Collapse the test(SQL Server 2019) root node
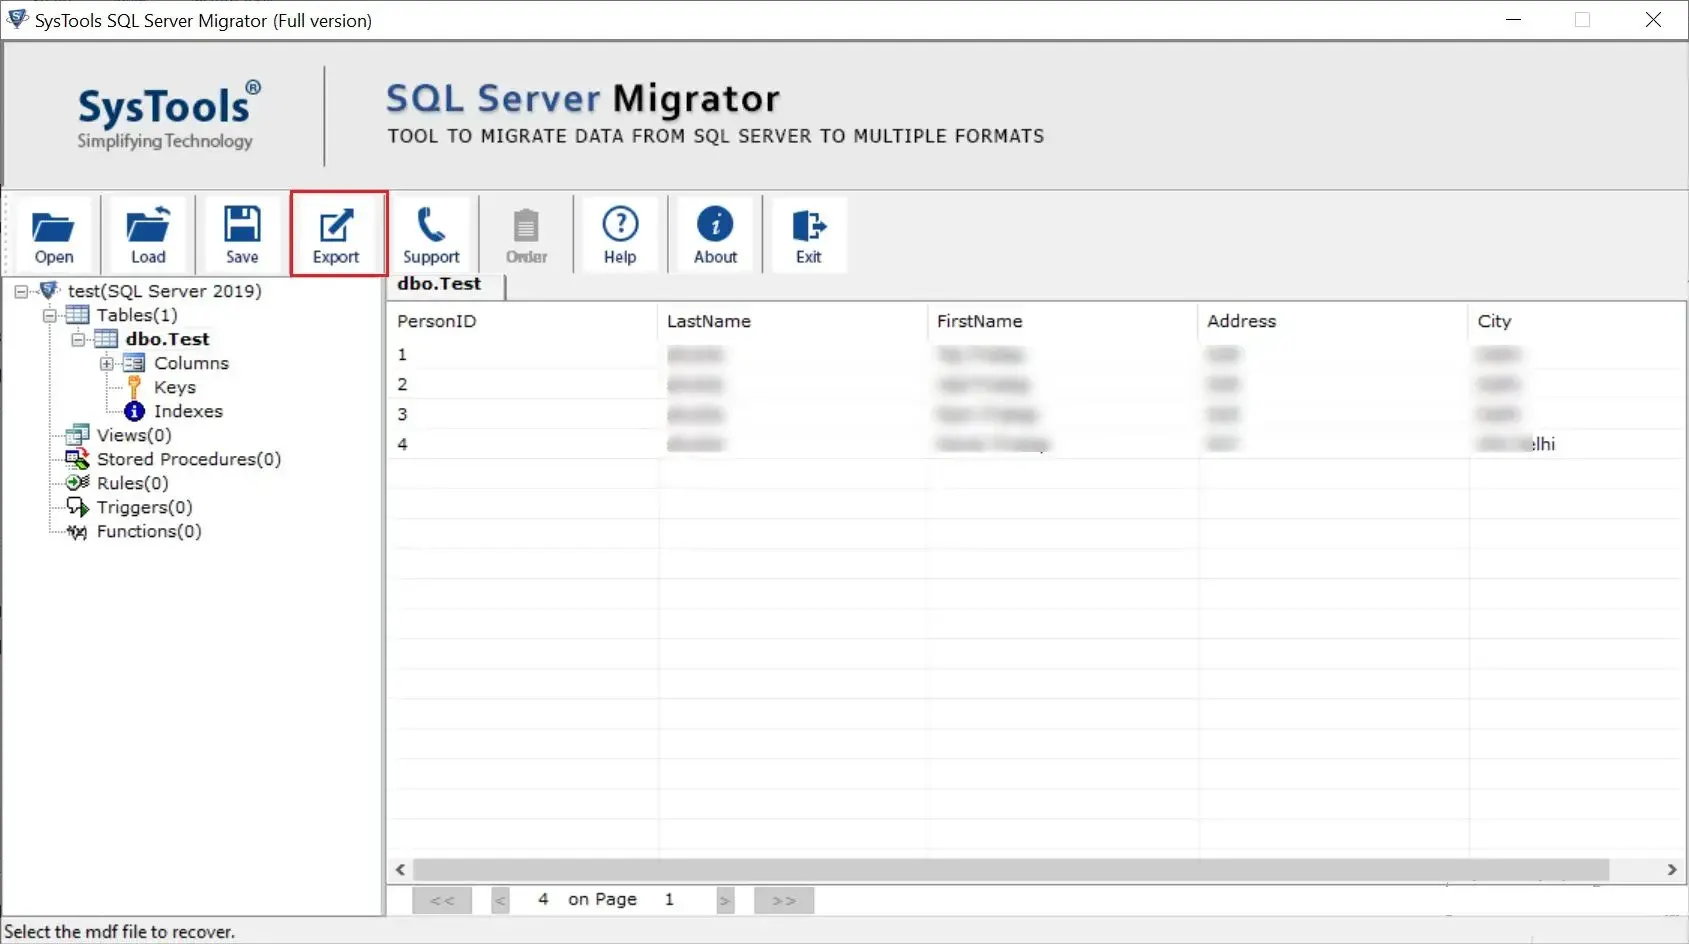1689x944 pixels. (x=21, y=292)
